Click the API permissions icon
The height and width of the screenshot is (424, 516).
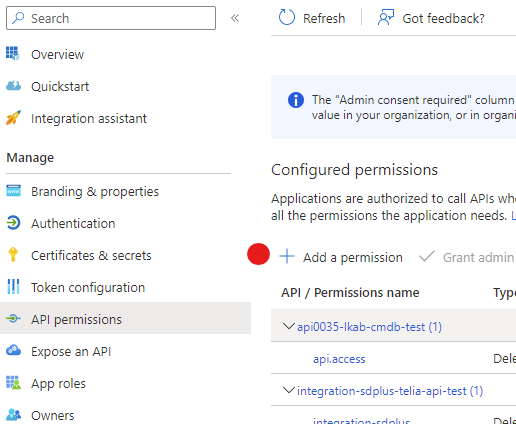pyautogui.click(x=13, y=319)
